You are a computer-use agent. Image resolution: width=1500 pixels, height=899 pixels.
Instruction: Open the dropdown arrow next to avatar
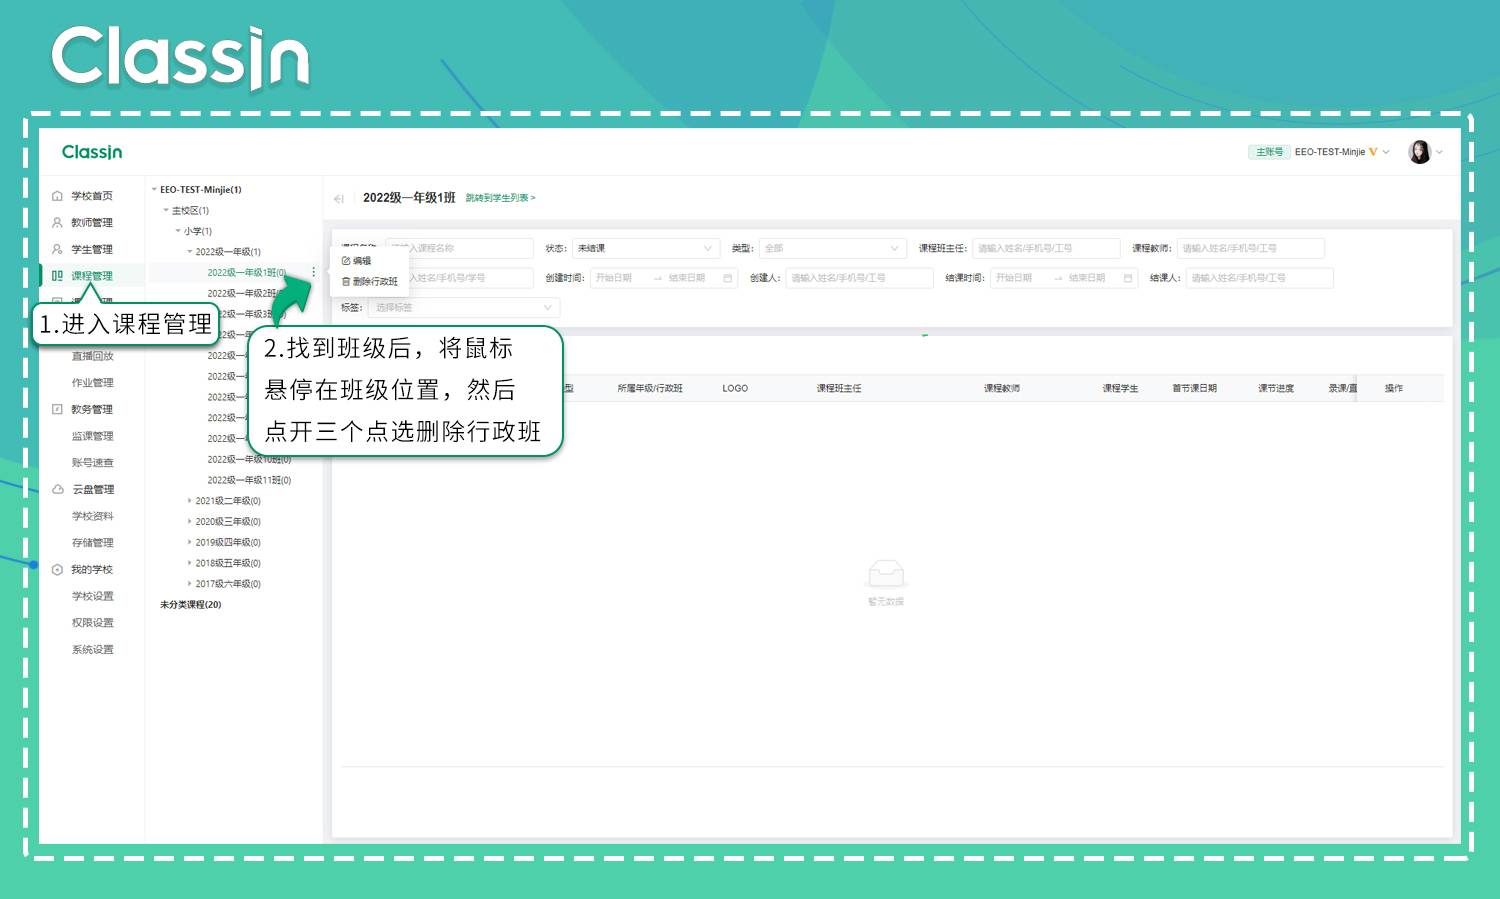tap(1439, 152)
